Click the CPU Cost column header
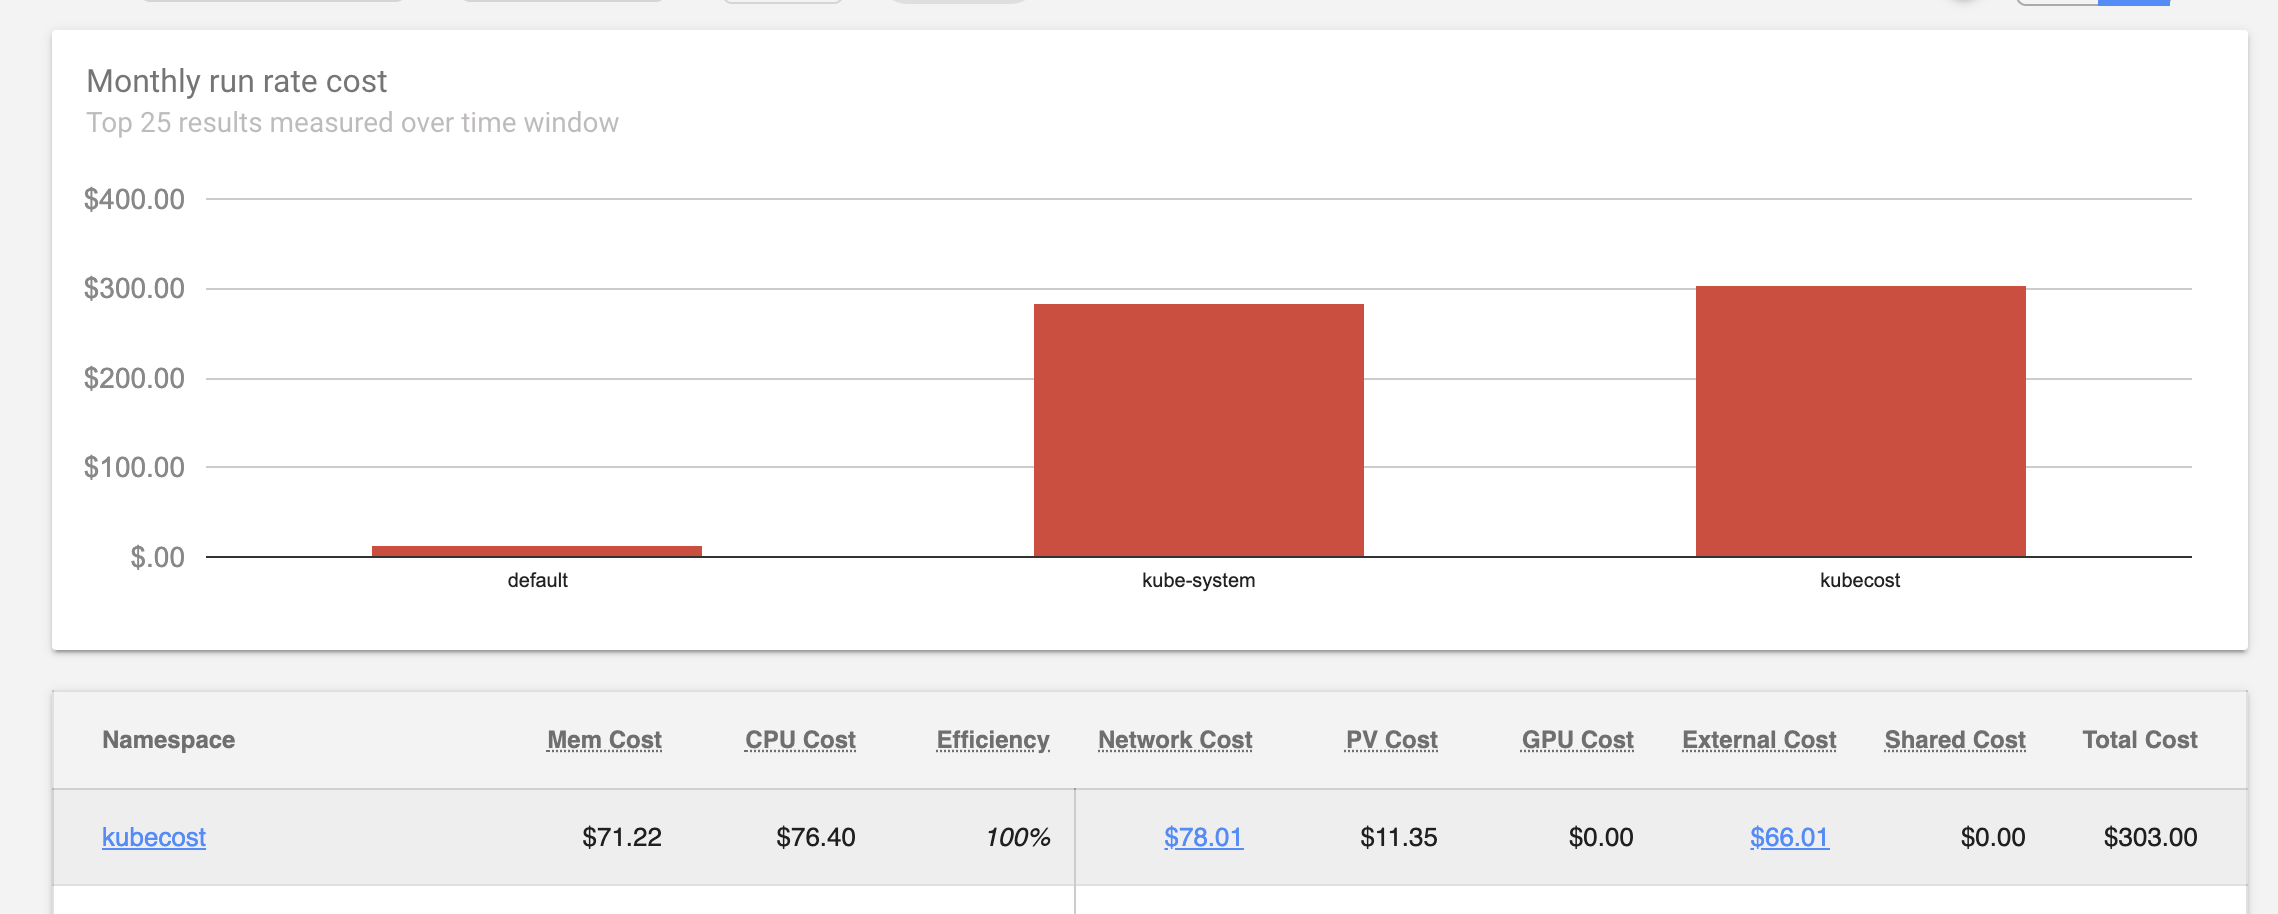The image size is (2278, 914). [x=800, y=740]
